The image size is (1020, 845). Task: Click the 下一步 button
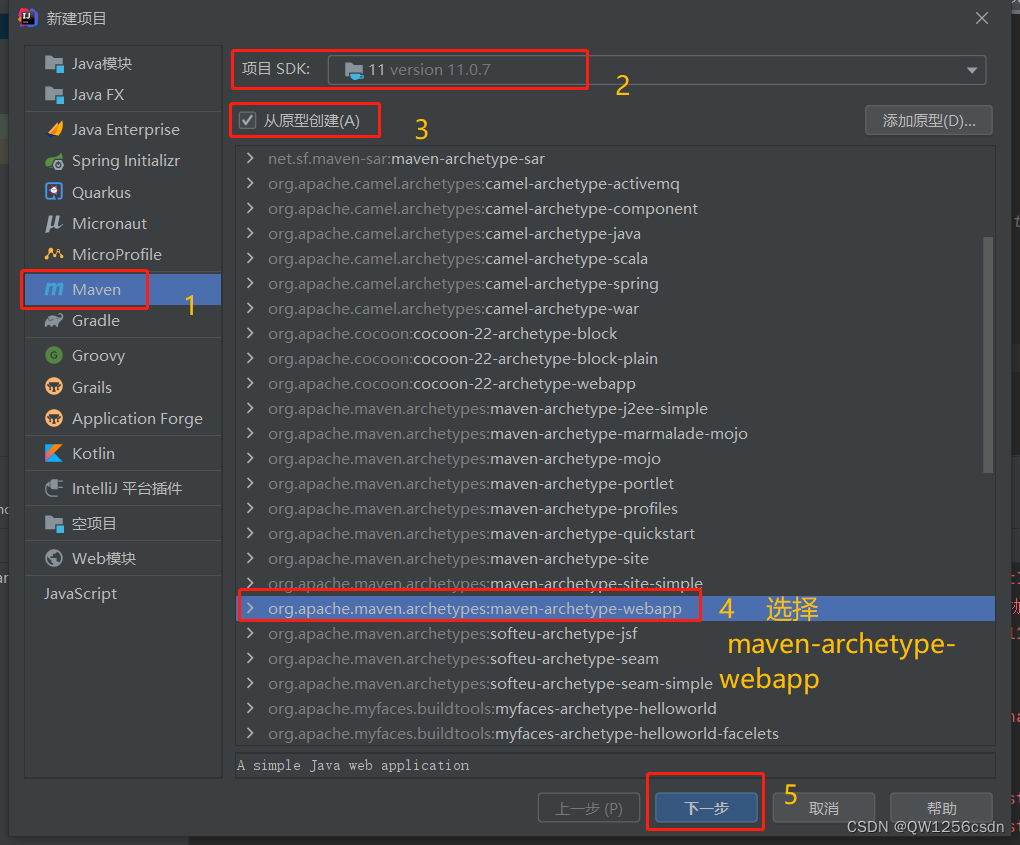pyautogui.click(x=706, y=809)
